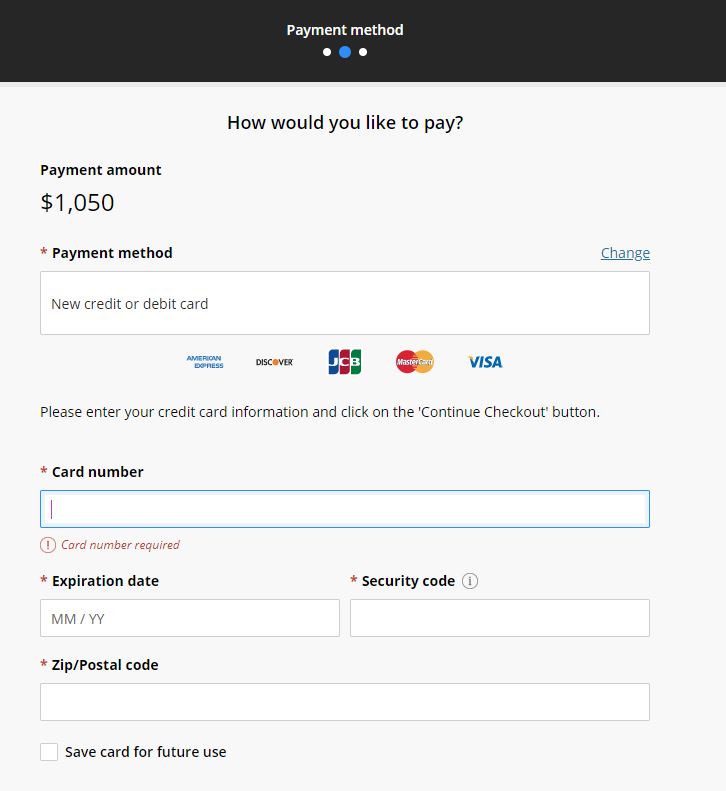Click the Discover card logo
Viewport: 726px width, 791px height.
[274, 362]
